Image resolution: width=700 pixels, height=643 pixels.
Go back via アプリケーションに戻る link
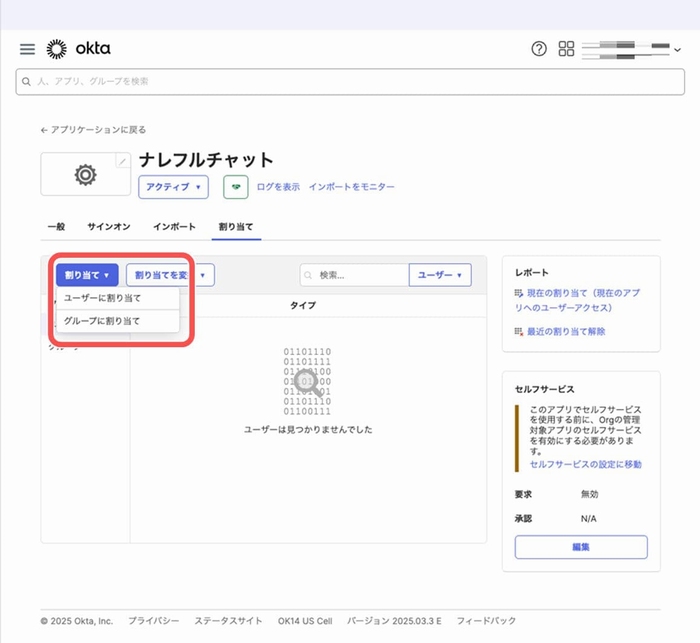click(x=93, y=130)
